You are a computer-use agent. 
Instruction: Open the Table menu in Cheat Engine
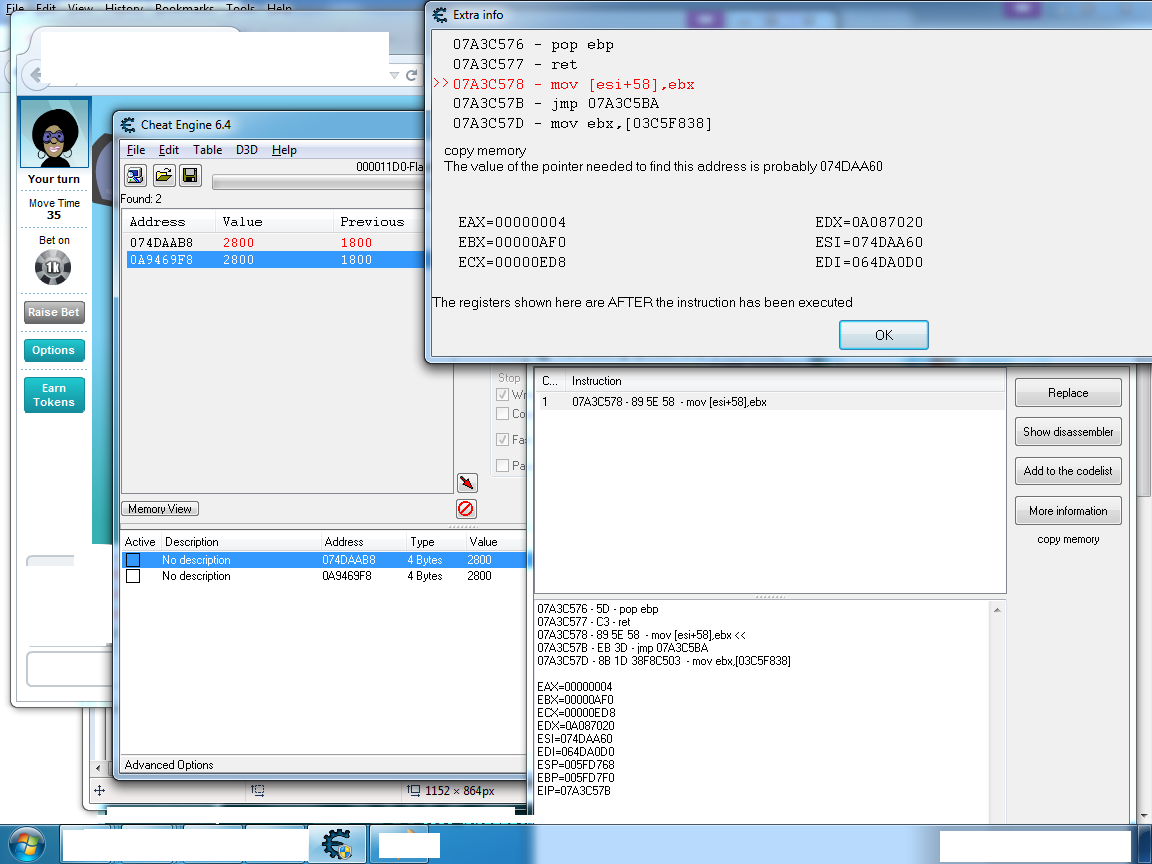207,150
